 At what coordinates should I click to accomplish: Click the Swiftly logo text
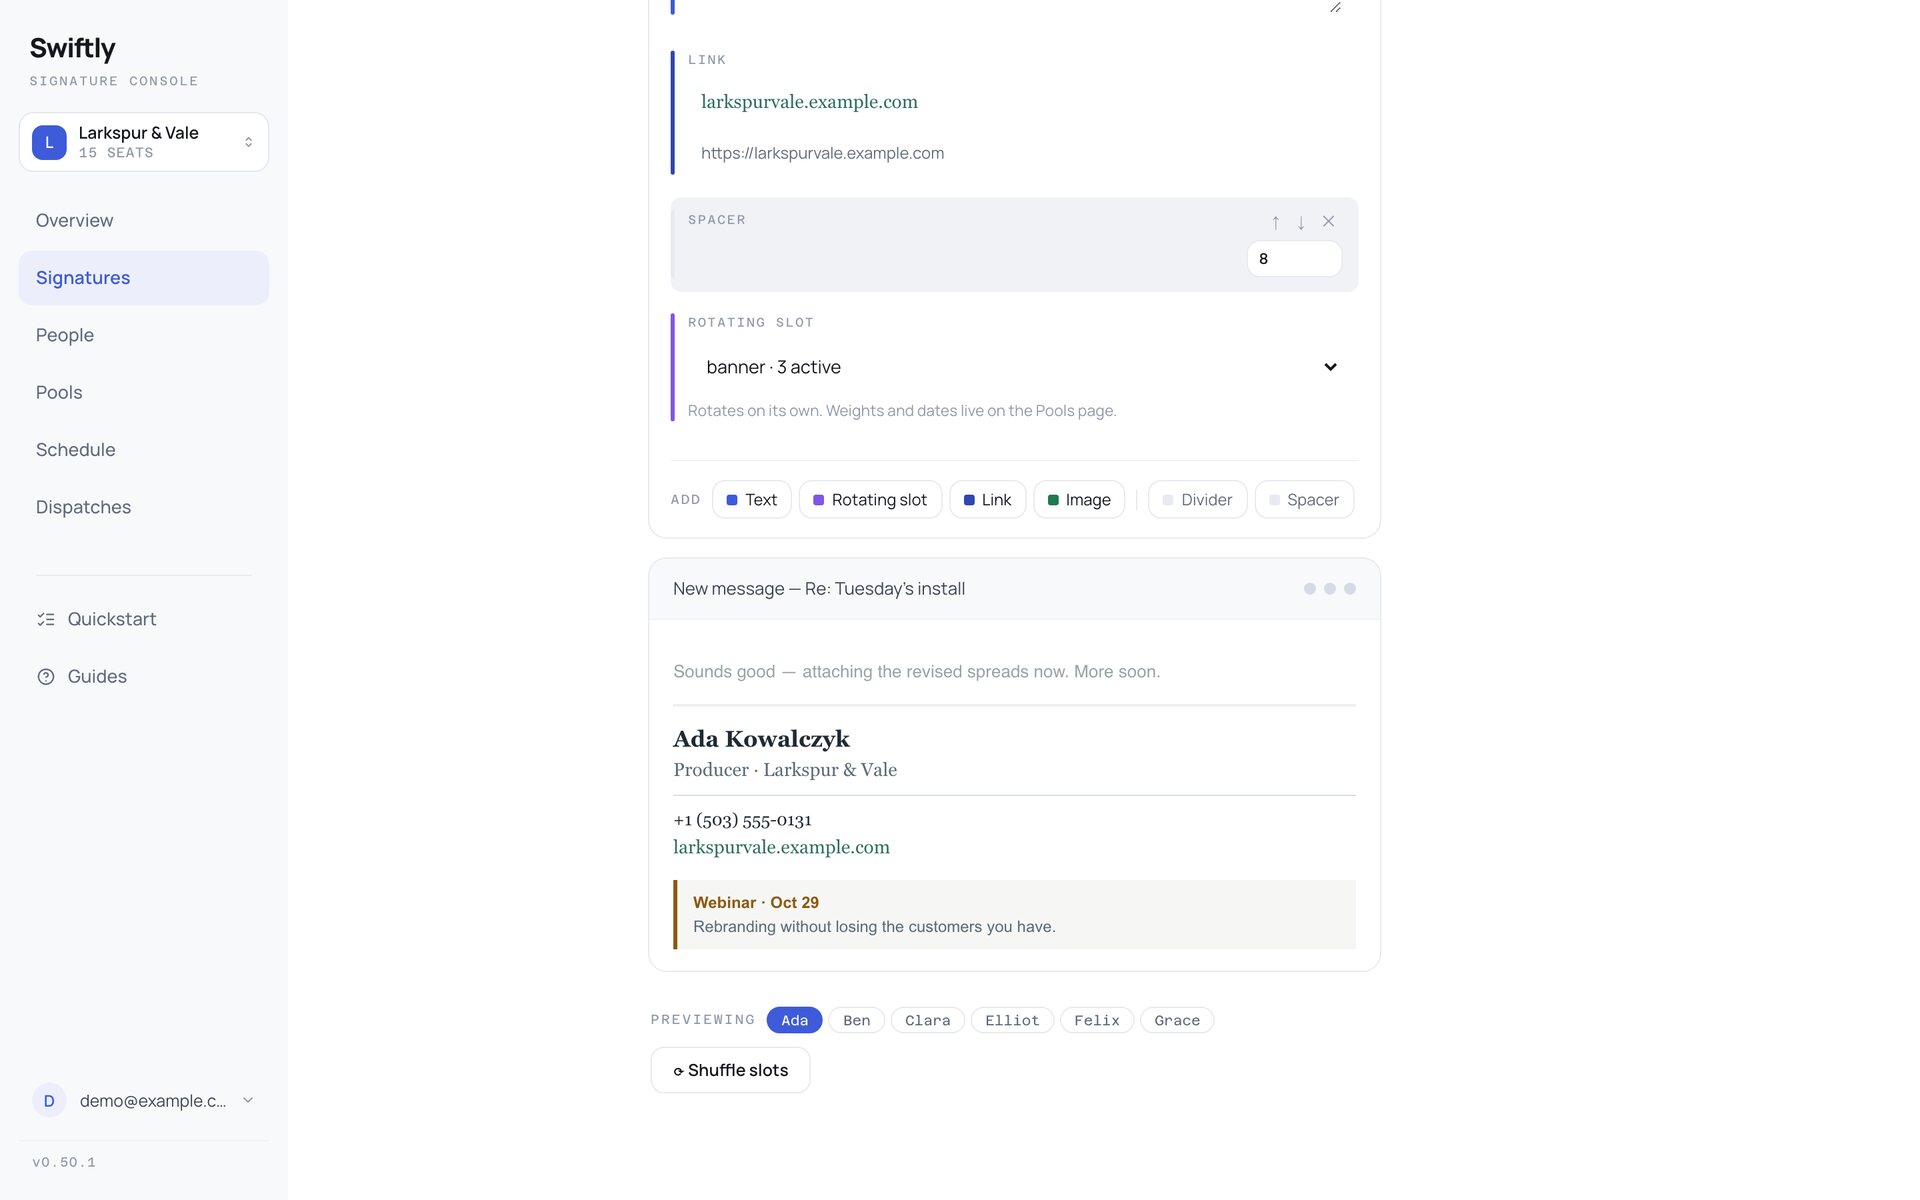tap(72, 48)
